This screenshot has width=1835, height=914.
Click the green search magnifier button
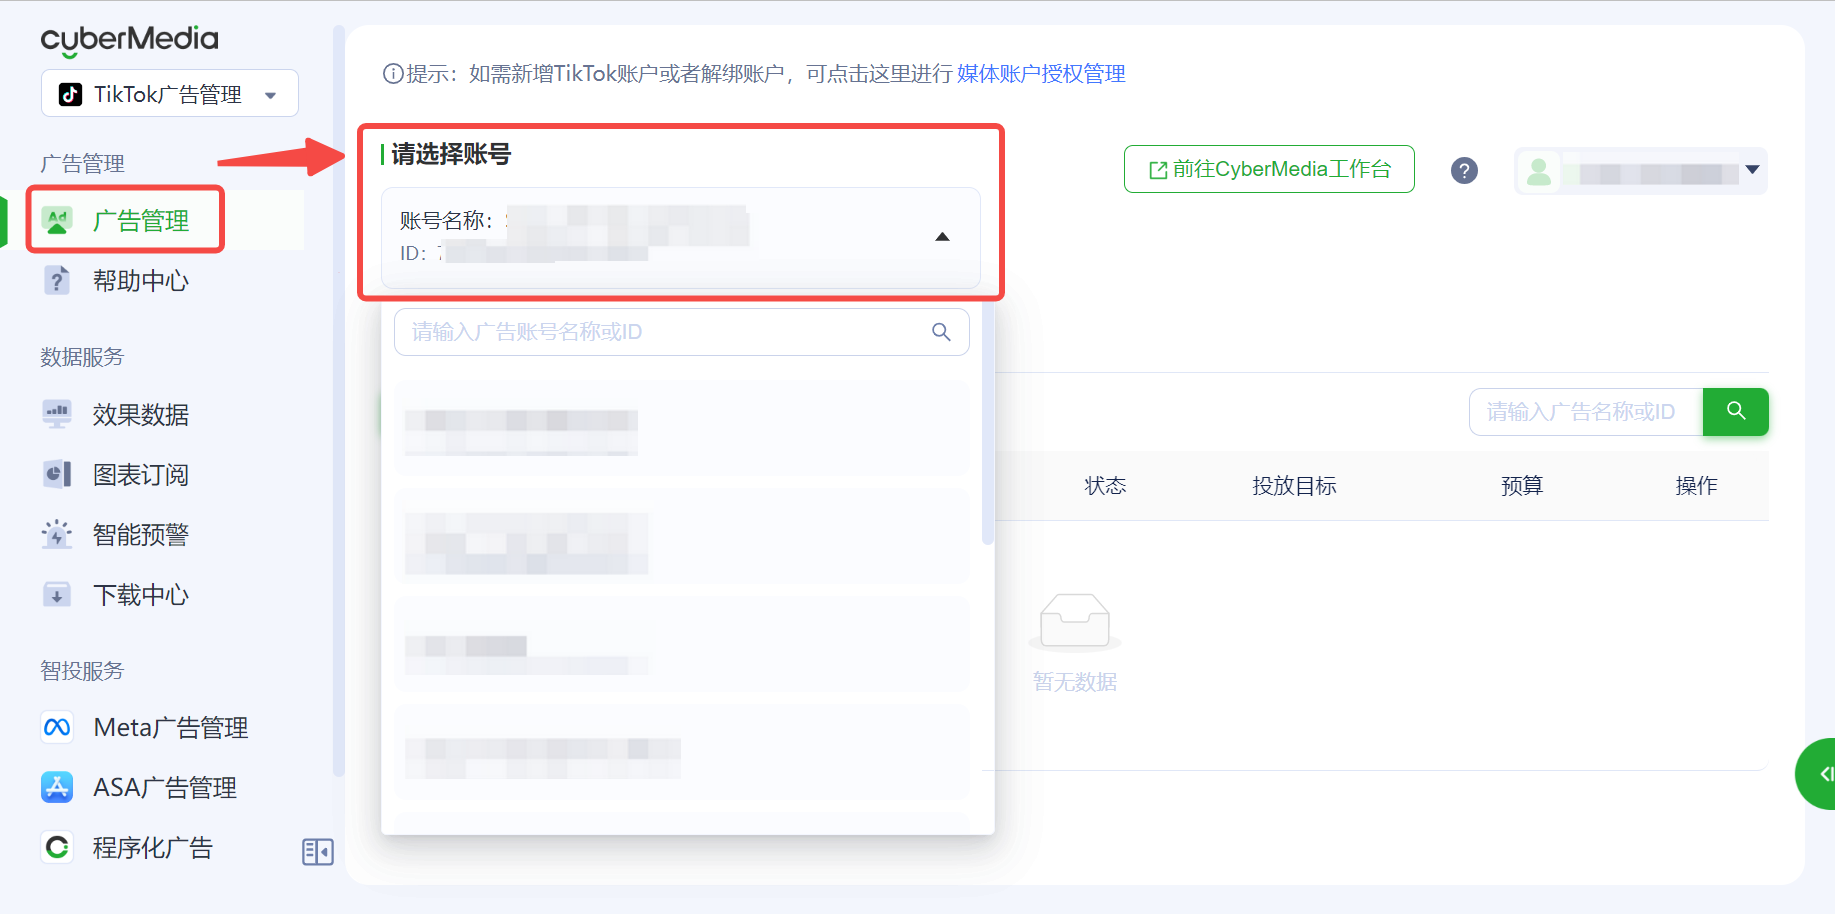[x=1735, y=411]
